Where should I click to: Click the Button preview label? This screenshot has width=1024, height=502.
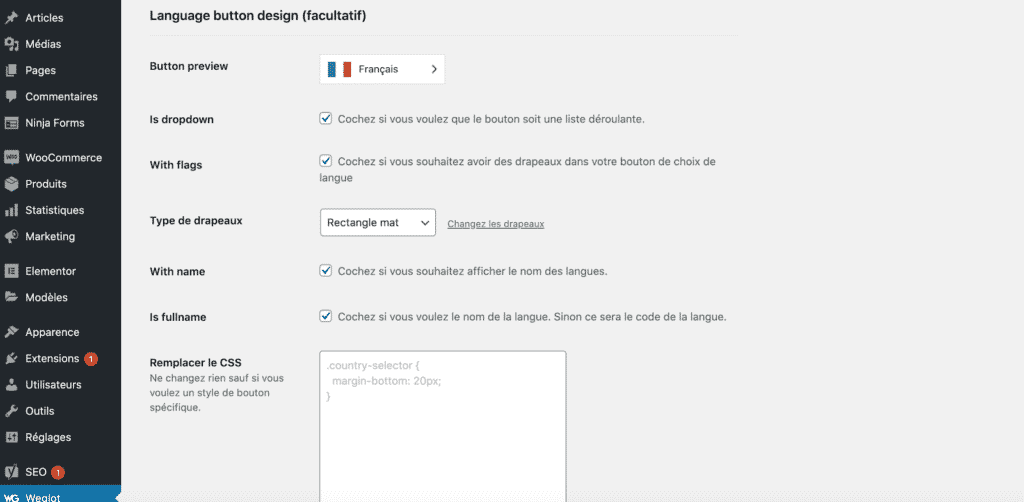point(189,66)
